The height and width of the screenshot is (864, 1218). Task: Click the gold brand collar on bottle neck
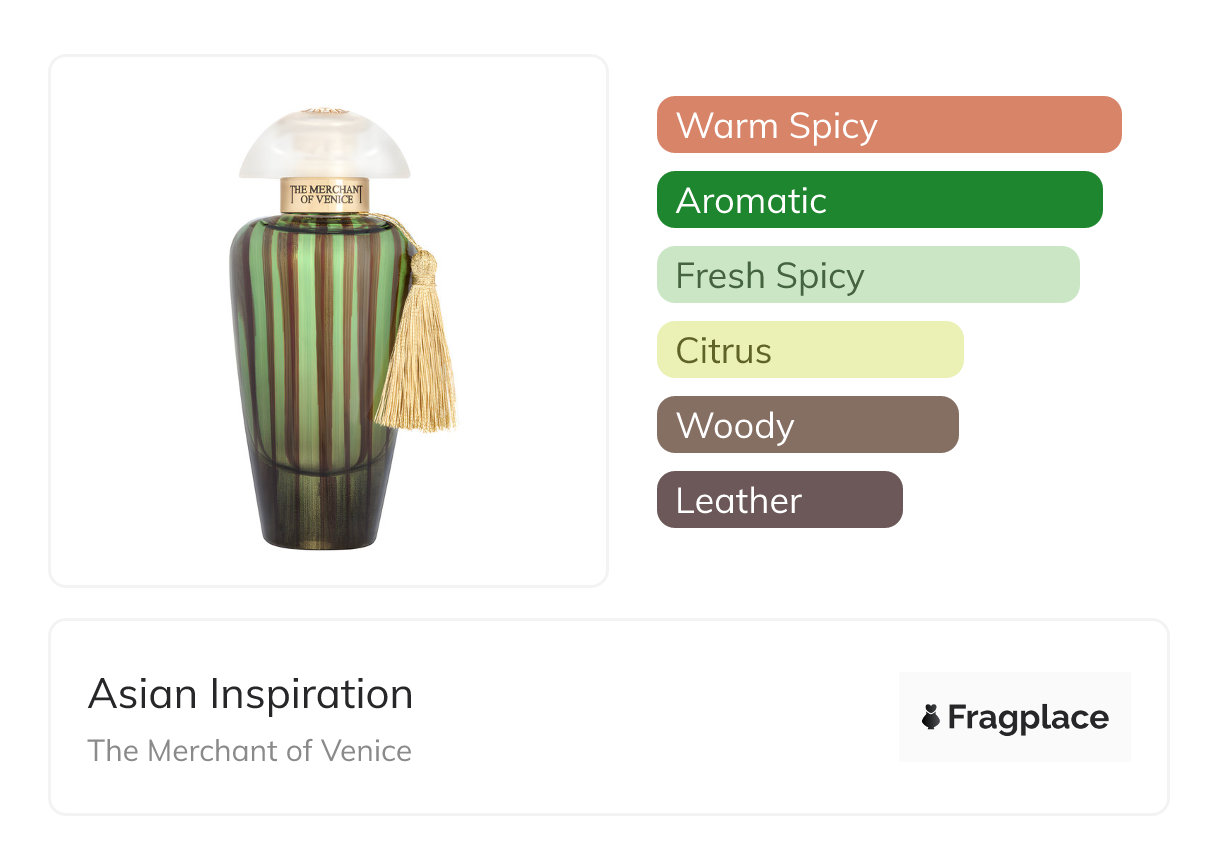pos(322,194)
